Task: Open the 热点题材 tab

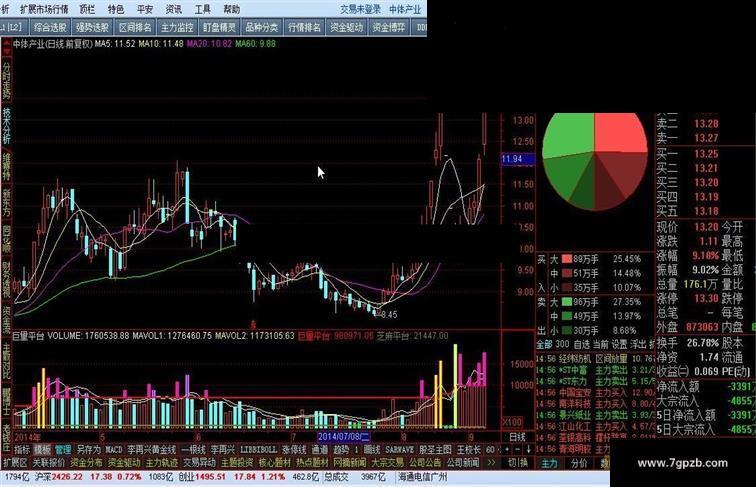Action: pos(312,462)
